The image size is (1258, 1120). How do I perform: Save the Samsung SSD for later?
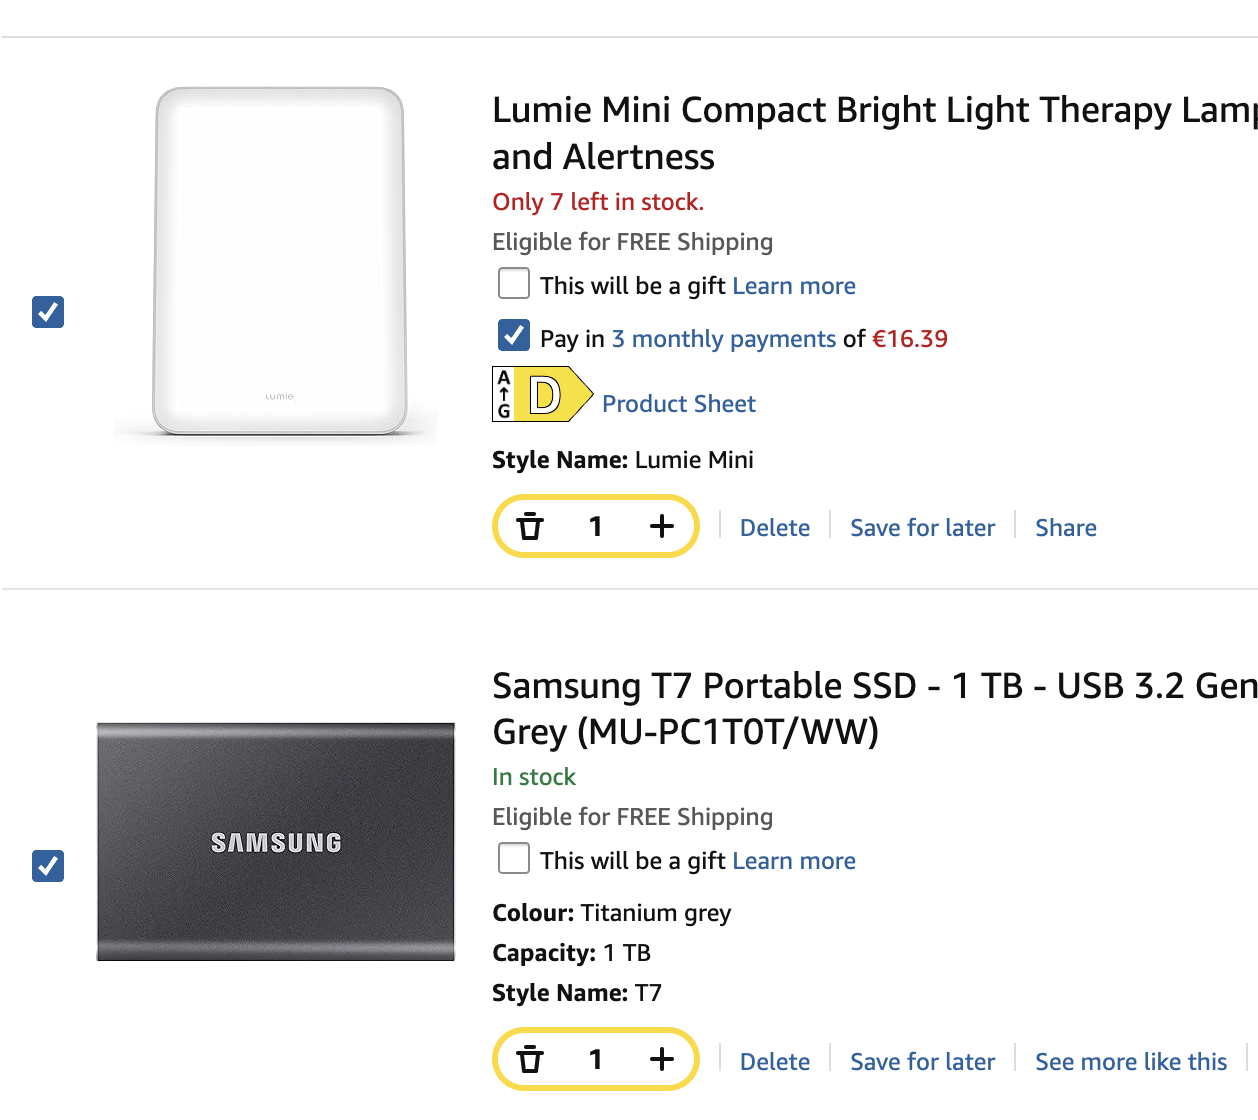tap(922, 1062)
